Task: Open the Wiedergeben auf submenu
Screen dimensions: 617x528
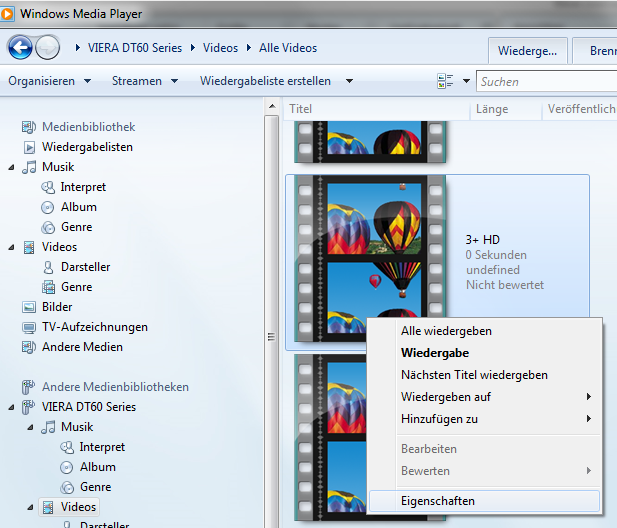Action: coord(485,397)
